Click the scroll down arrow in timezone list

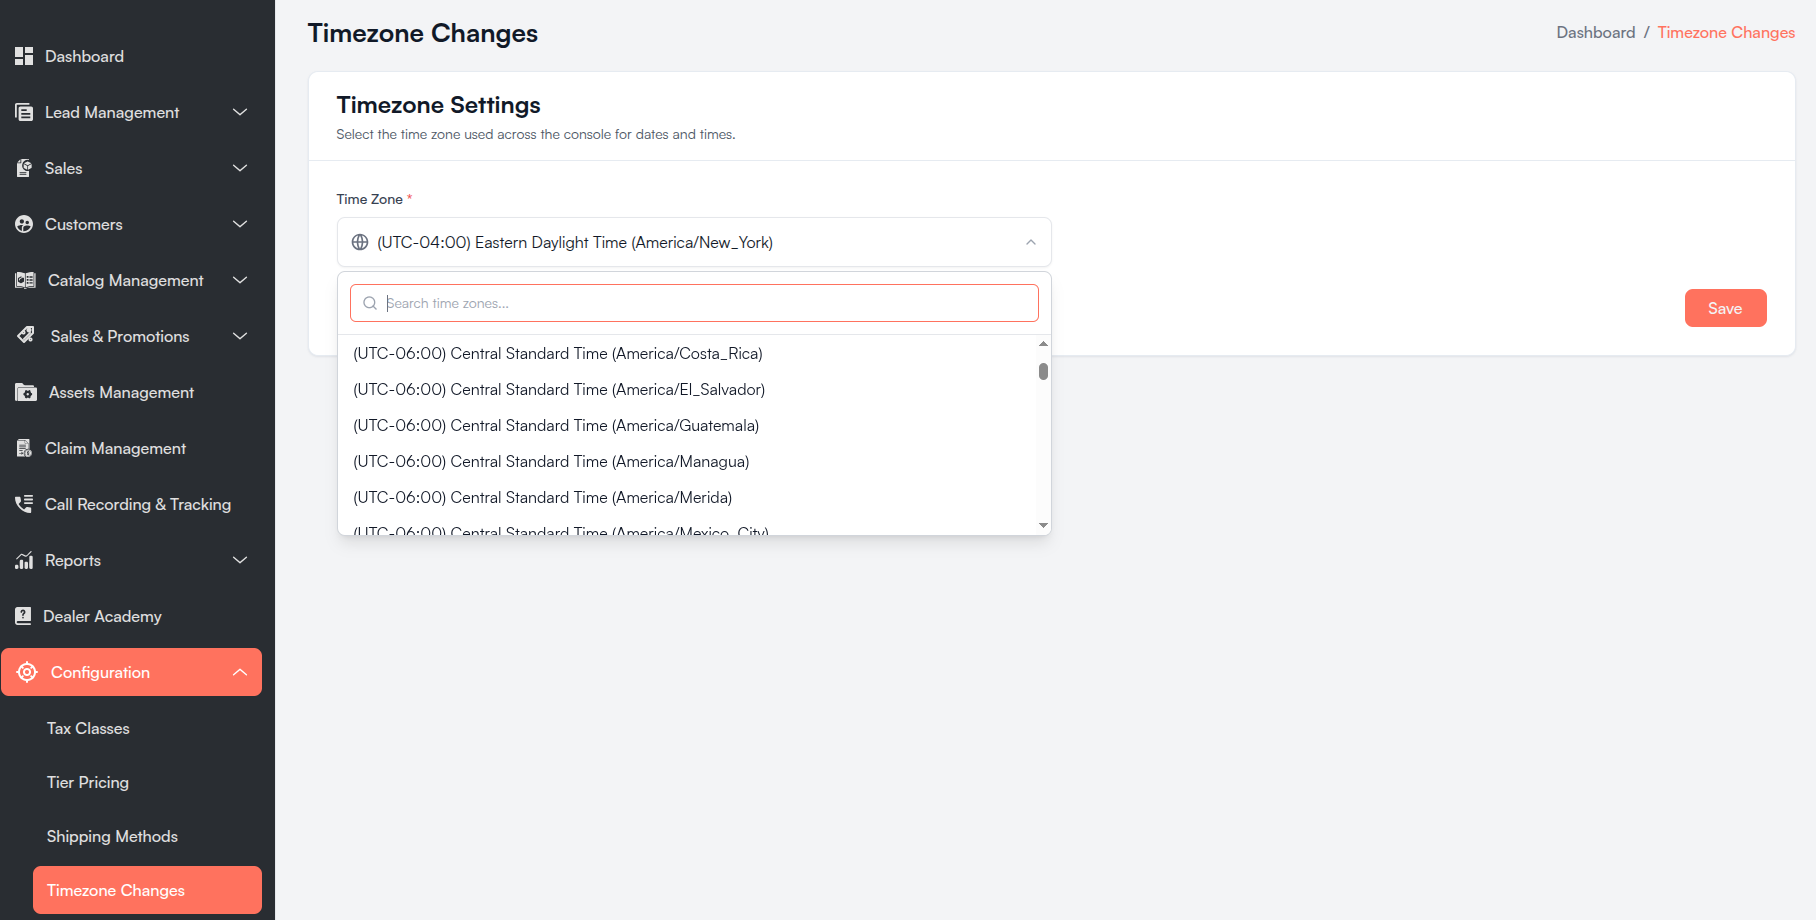click(1043, 525)
